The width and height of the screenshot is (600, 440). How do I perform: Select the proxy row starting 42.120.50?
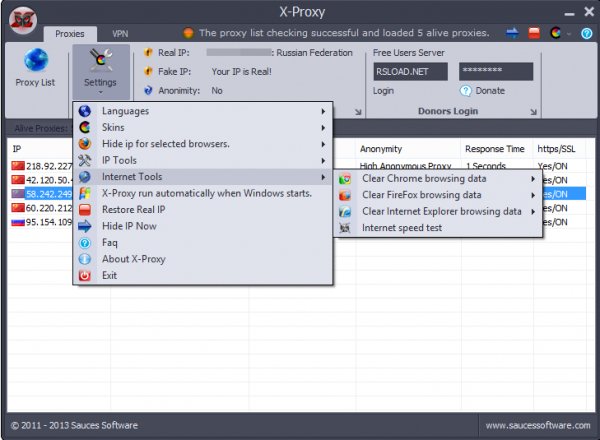coord(42,180)
